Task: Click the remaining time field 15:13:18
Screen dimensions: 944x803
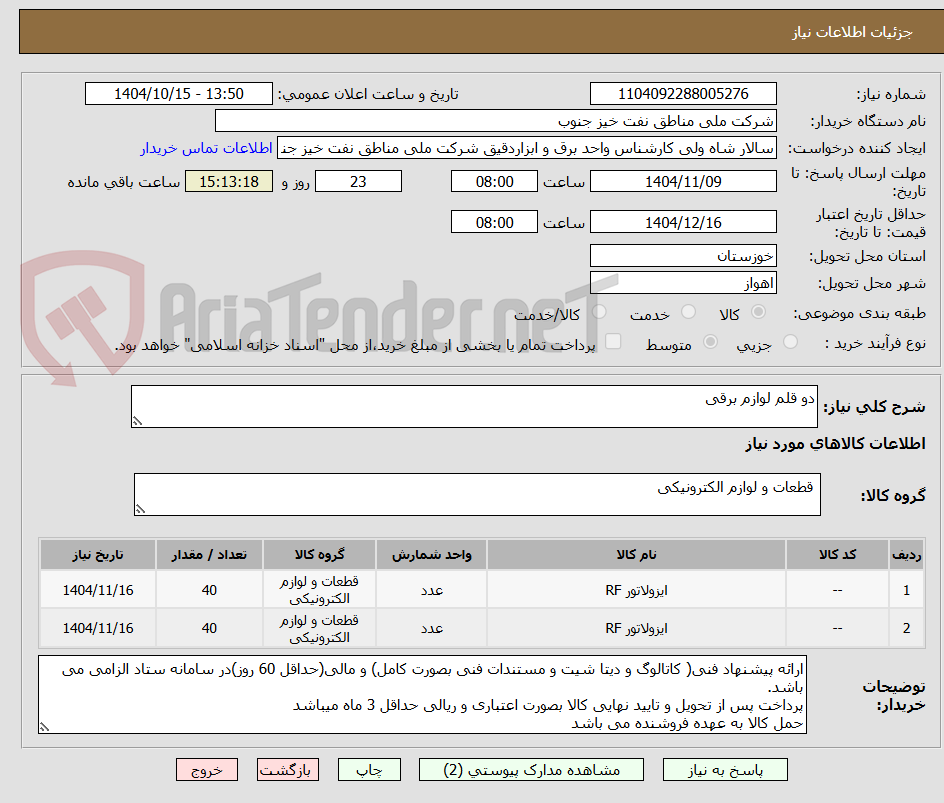Action: [229, 181]
